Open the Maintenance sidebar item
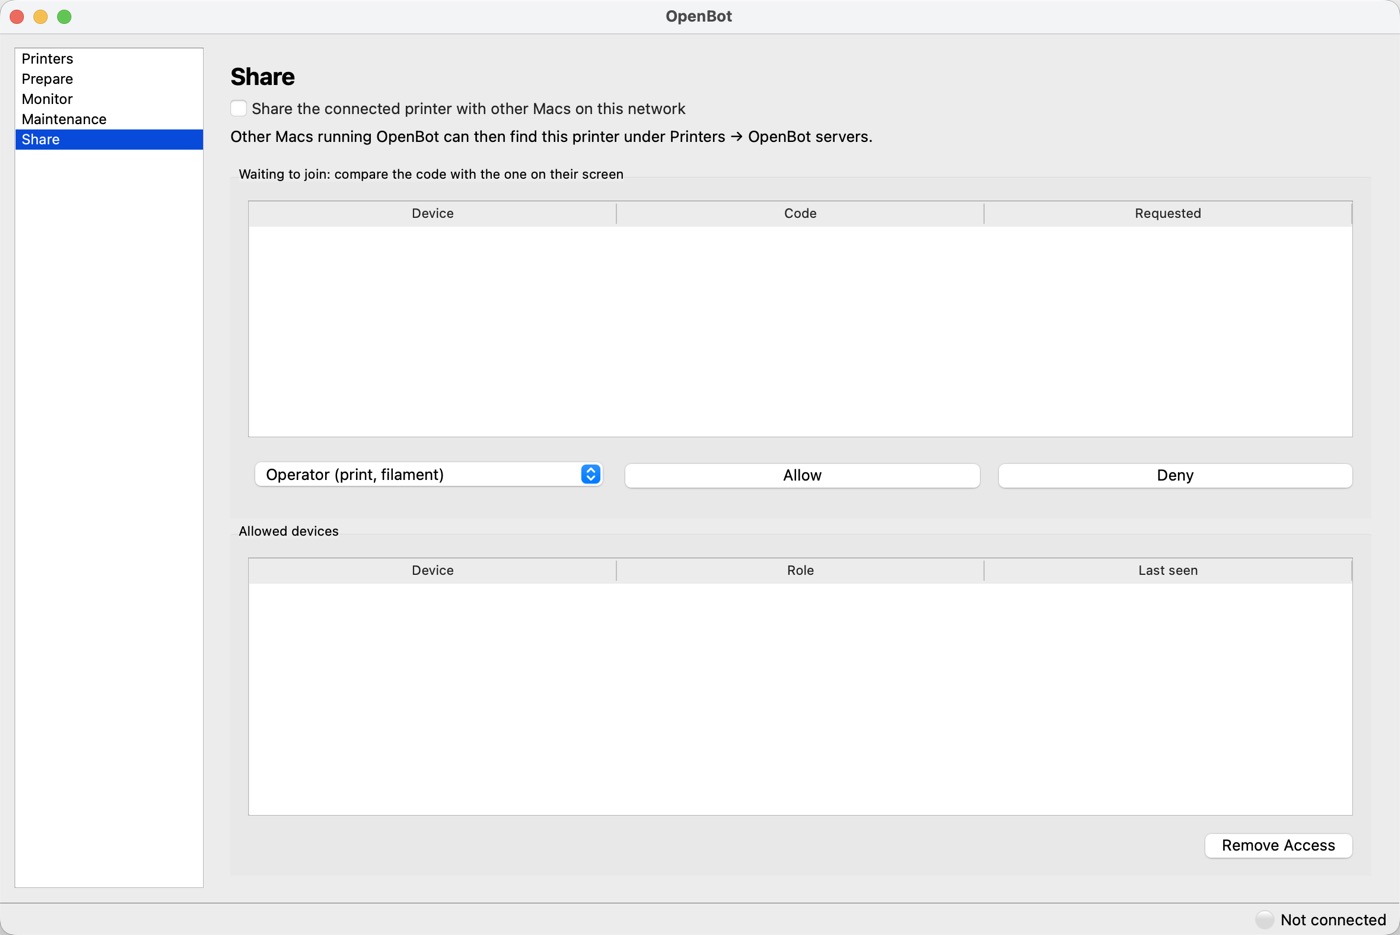The width and height of the screenshot is (1400, 935). pos(109,119)
